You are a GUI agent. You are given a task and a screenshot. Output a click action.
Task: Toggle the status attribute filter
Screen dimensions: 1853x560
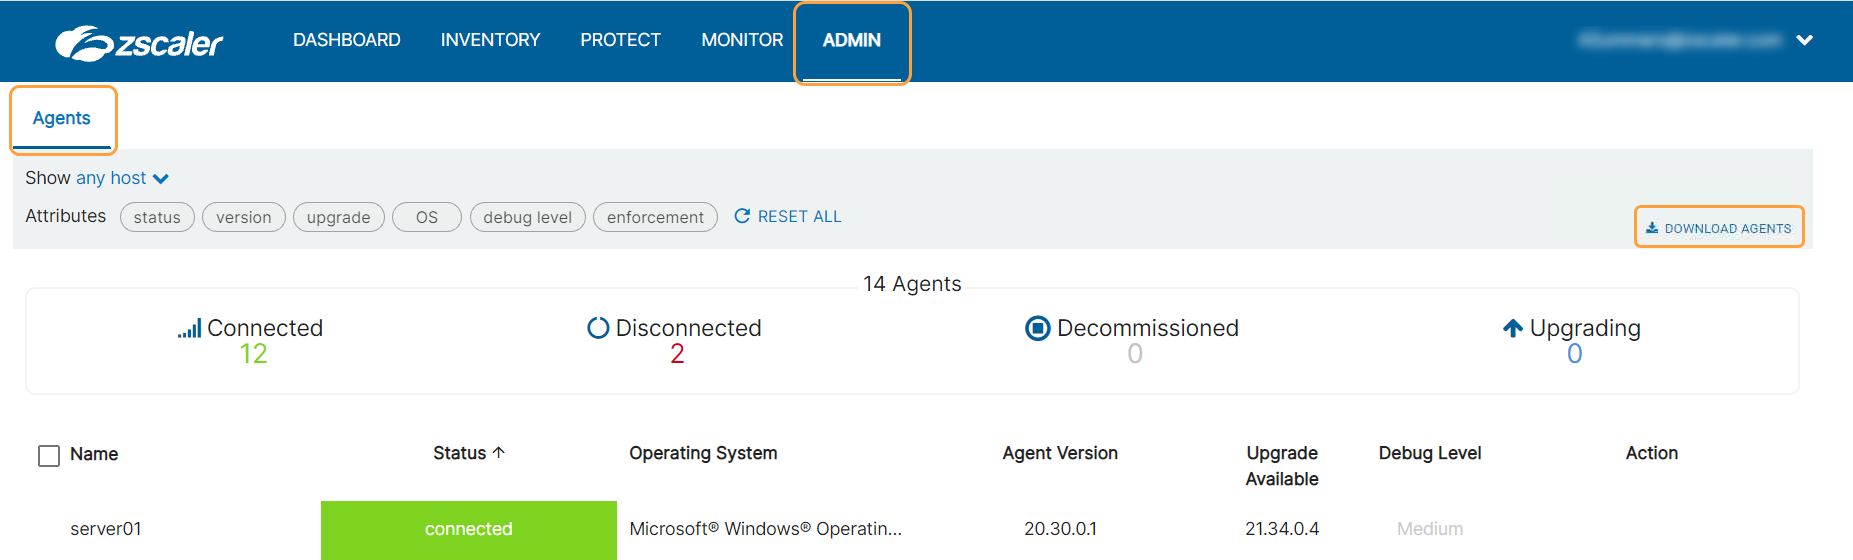[x=157, y=217]
